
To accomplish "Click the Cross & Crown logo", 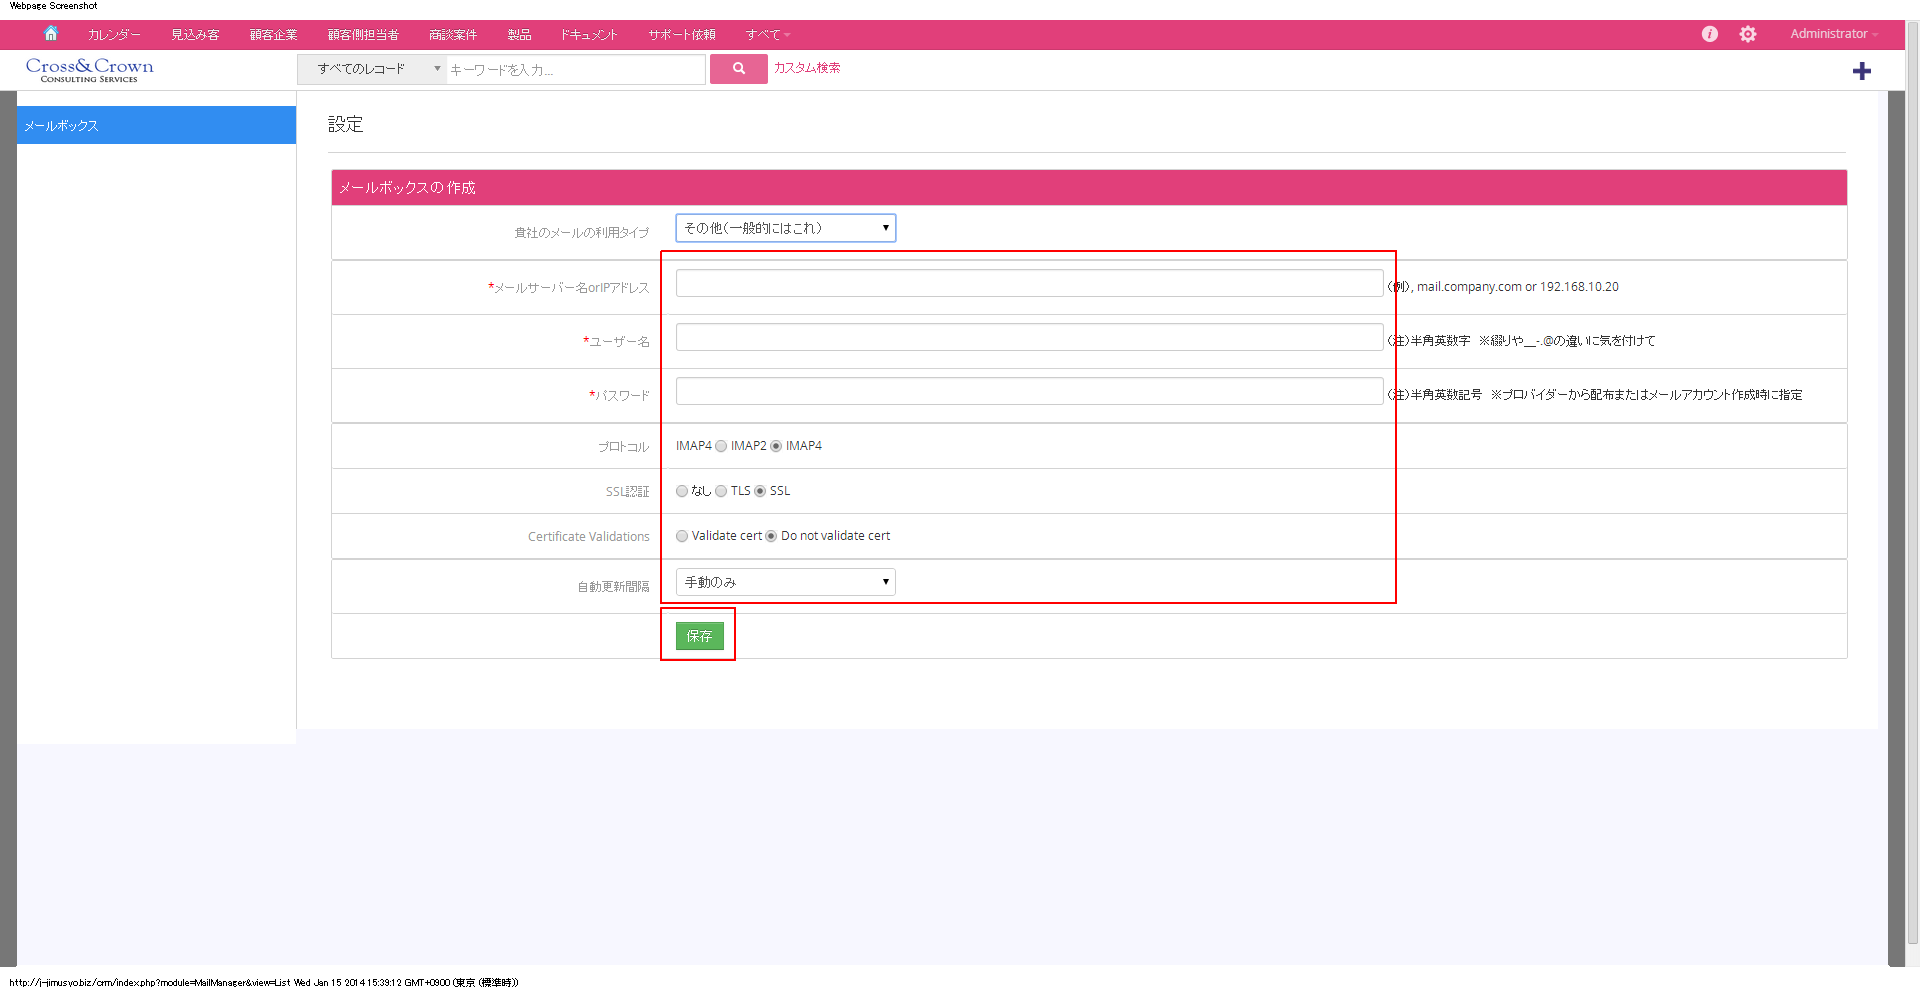I will pyautogui.click(x=90, y=69).
